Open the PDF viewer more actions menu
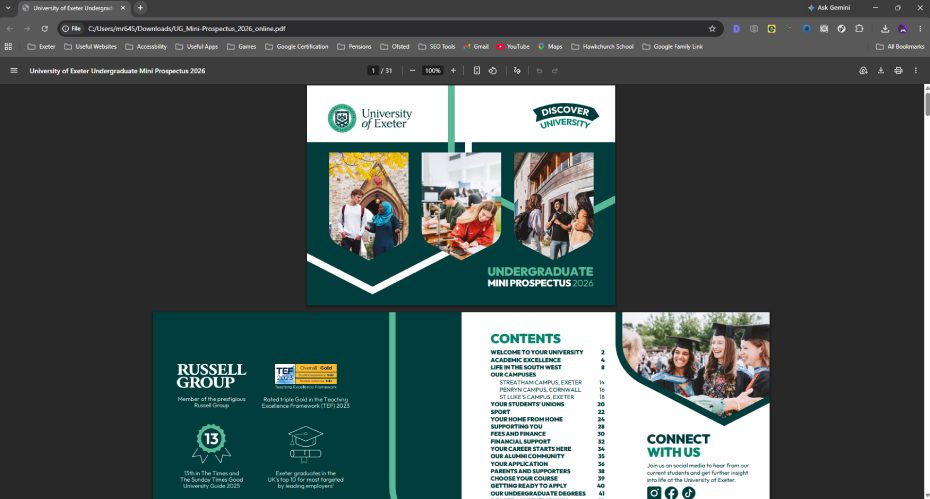Viewport: 930px width, 499px height. point(916,71)
